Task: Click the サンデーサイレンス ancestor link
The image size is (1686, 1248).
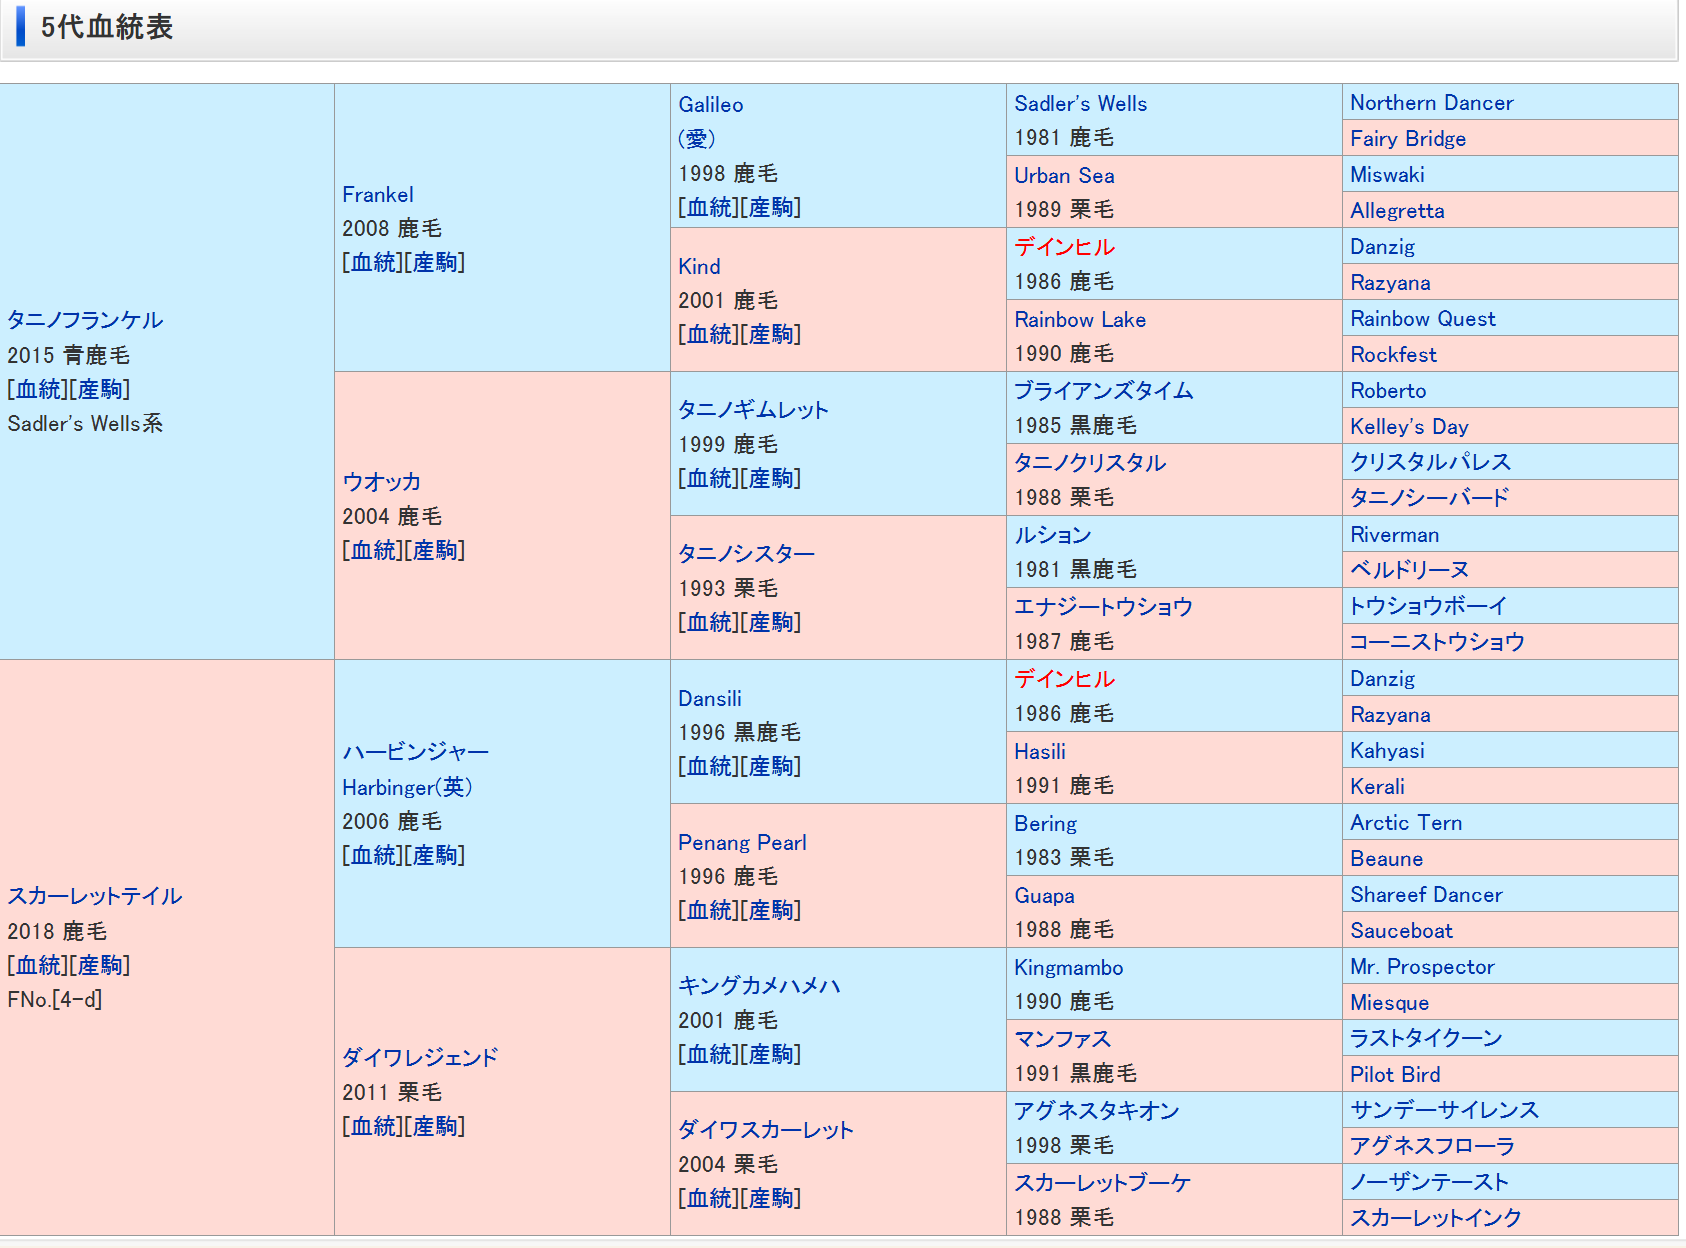Action: coord(1444,1110)
